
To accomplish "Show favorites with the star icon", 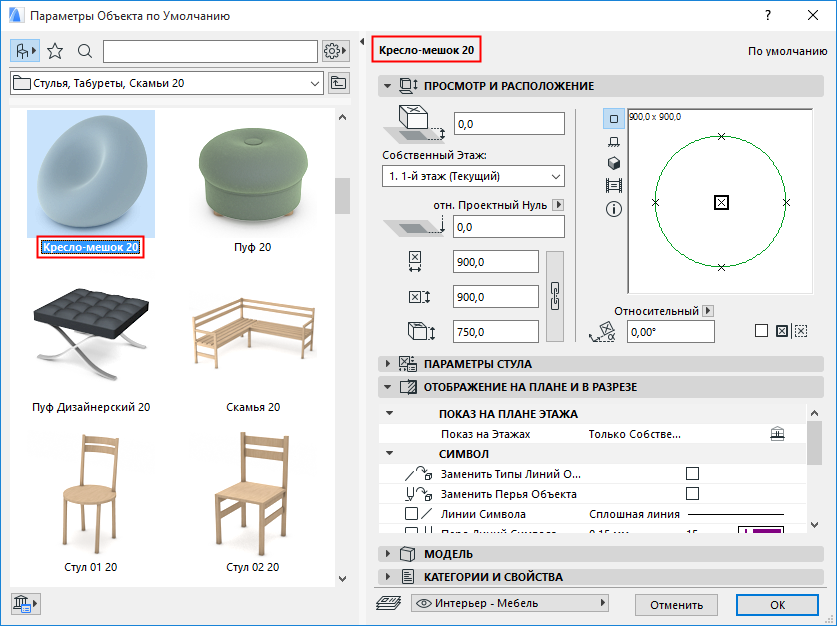I will pos(55,51).
